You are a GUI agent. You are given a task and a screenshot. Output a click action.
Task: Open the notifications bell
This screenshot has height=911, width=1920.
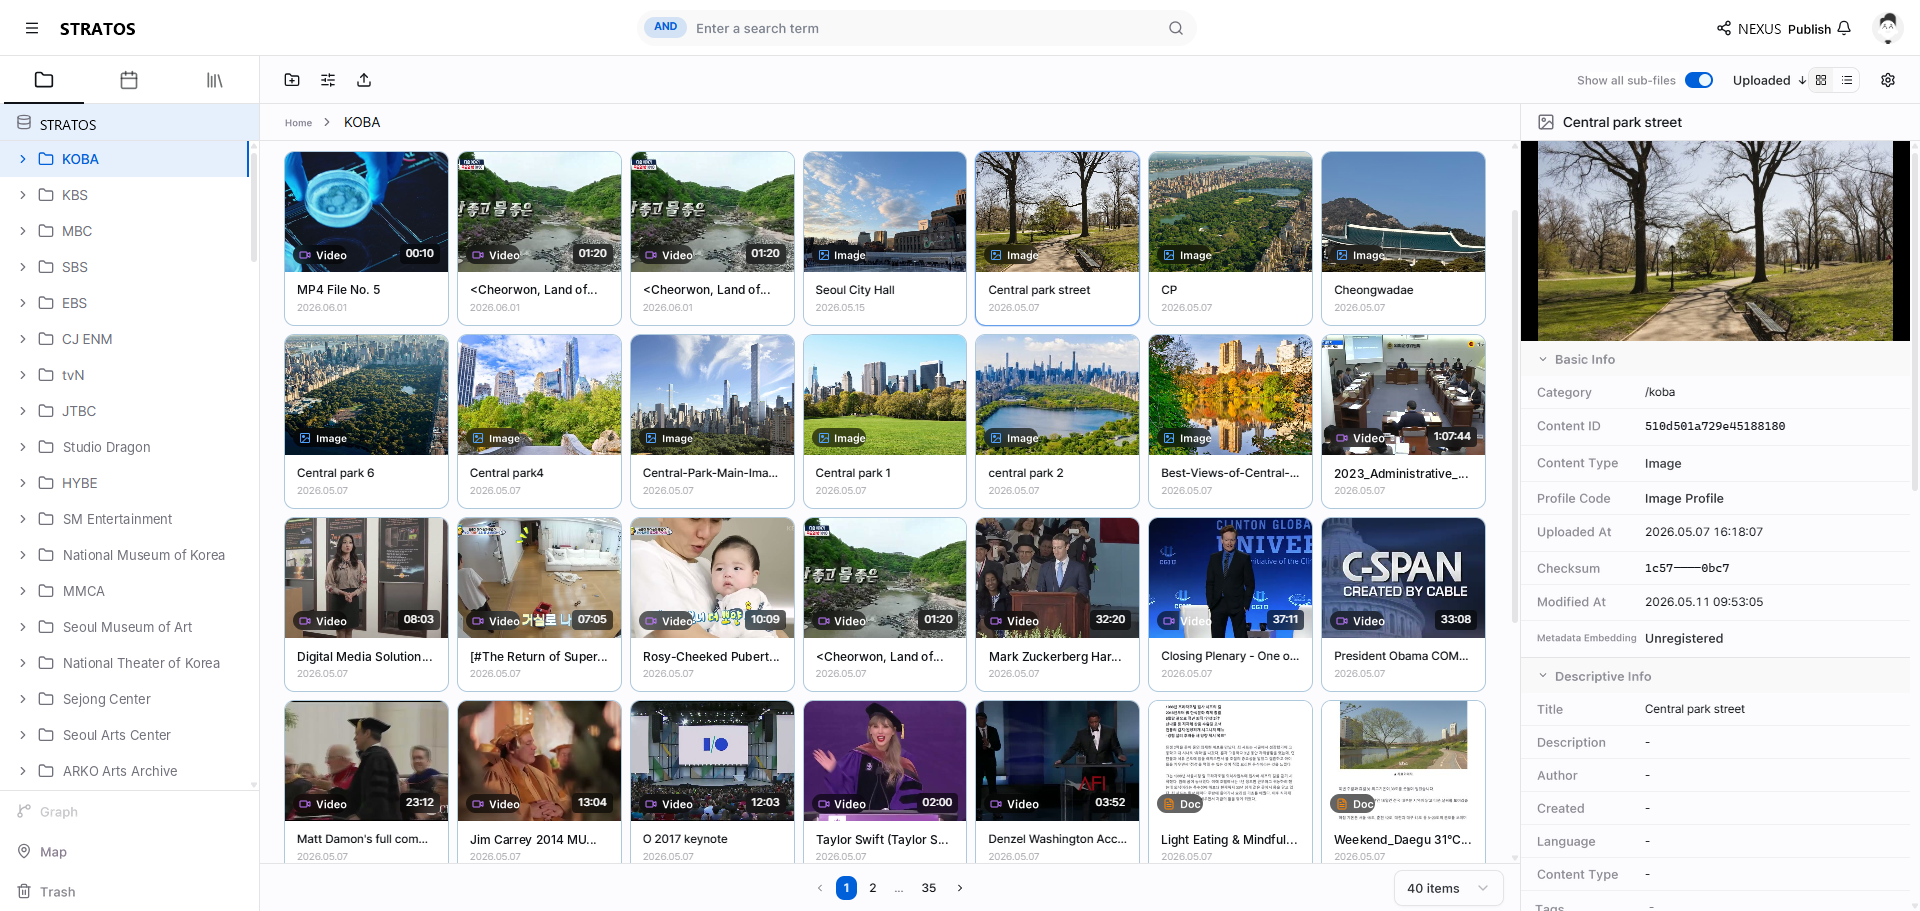(1844, 28)
